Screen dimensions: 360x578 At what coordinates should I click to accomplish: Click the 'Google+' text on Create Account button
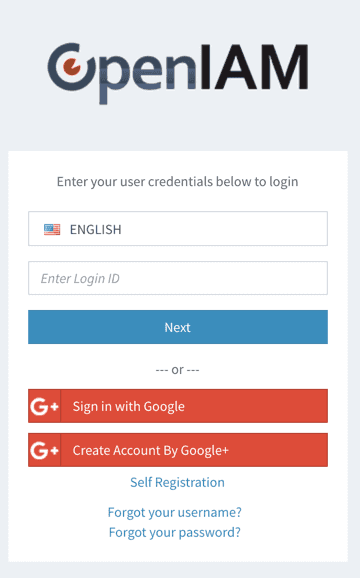205,451
